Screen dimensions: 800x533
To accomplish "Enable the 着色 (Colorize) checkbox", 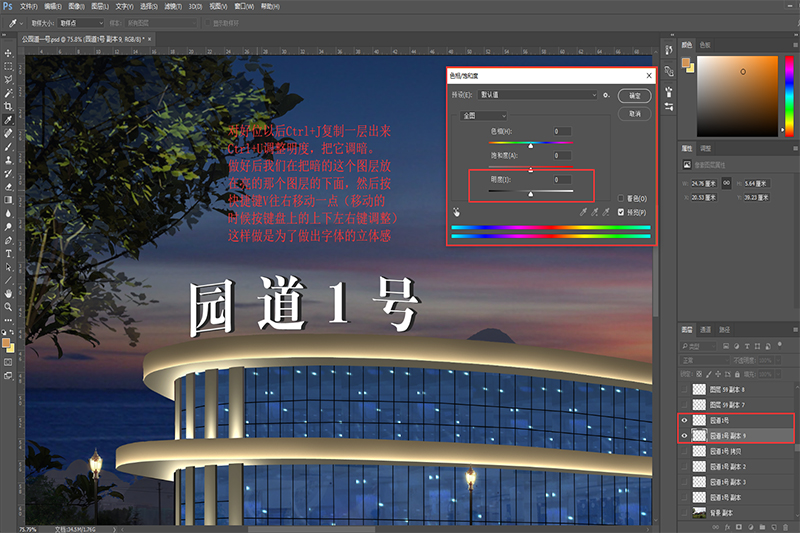I will pos(621,199).
